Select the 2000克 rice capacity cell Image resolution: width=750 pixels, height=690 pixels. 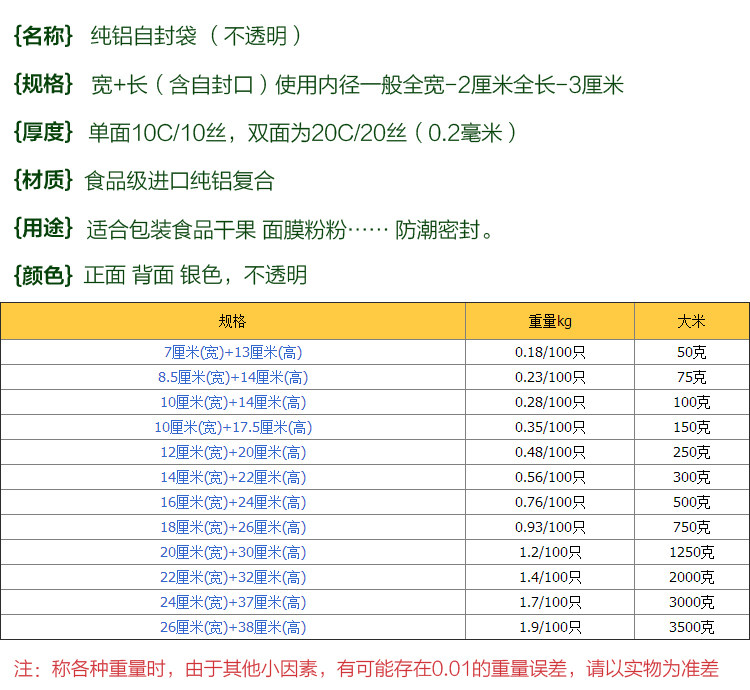tap(692, 577)
